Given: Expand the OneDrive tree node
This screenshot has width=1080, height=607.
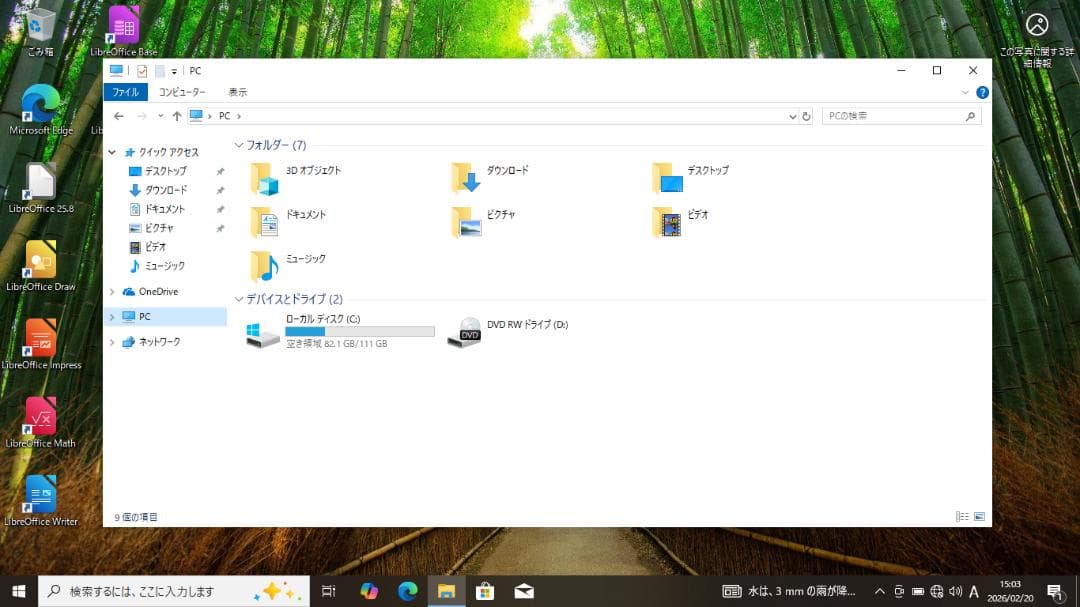Looking at the screenshot, I should [x=112, y=292].
